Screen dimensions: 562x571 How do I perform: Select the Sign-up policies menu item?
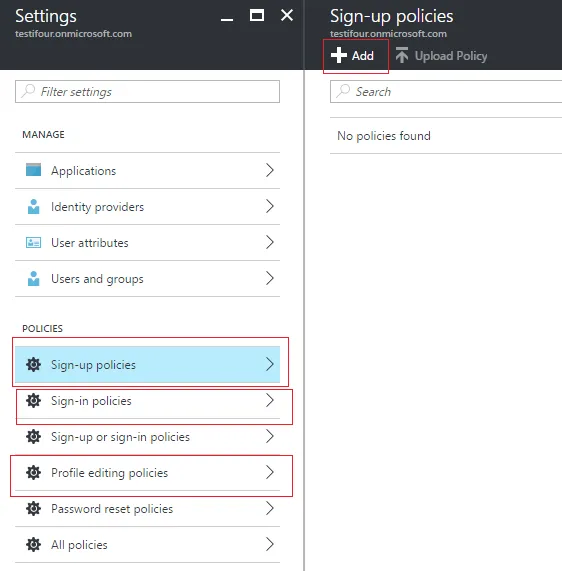(x=148, y=365)
